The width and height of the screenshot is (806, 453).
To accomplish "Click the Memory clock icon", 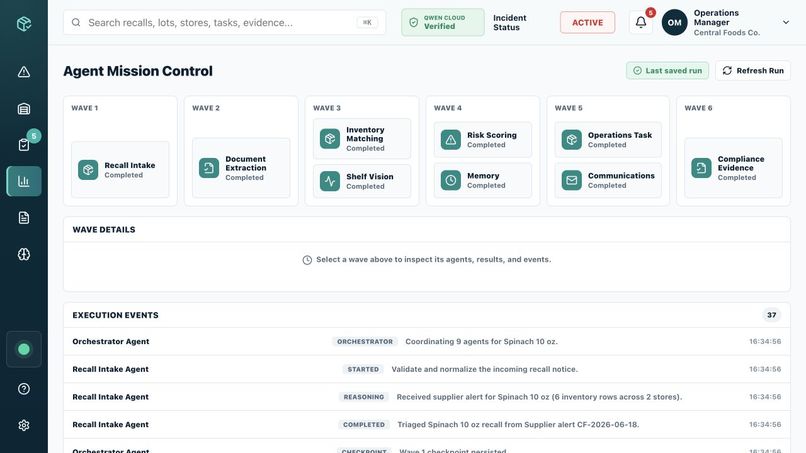I will click(x=450, y=180).
